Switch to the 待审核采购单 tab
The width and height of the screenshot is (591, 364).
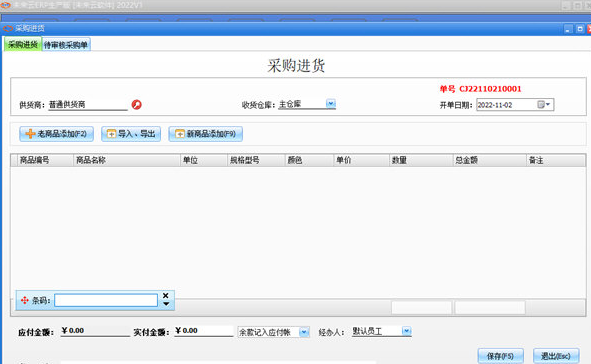click(x=66, y=45)
